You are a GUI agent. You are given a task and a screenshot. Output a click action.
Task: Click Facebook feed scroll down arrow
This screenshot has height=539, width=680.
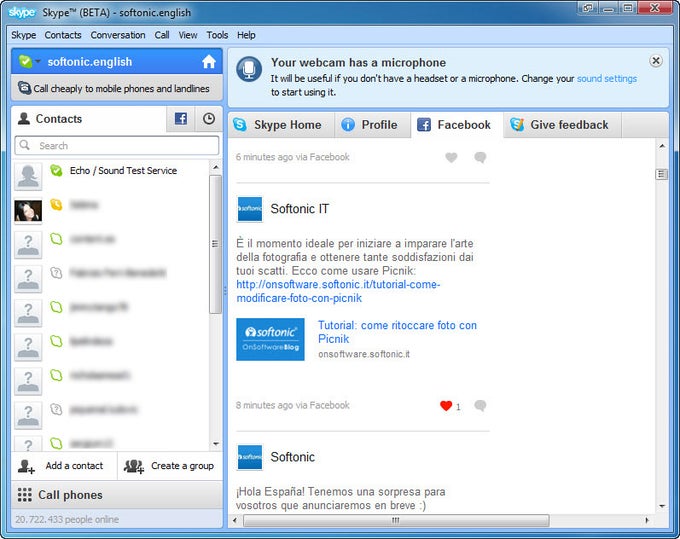[662, 506]
